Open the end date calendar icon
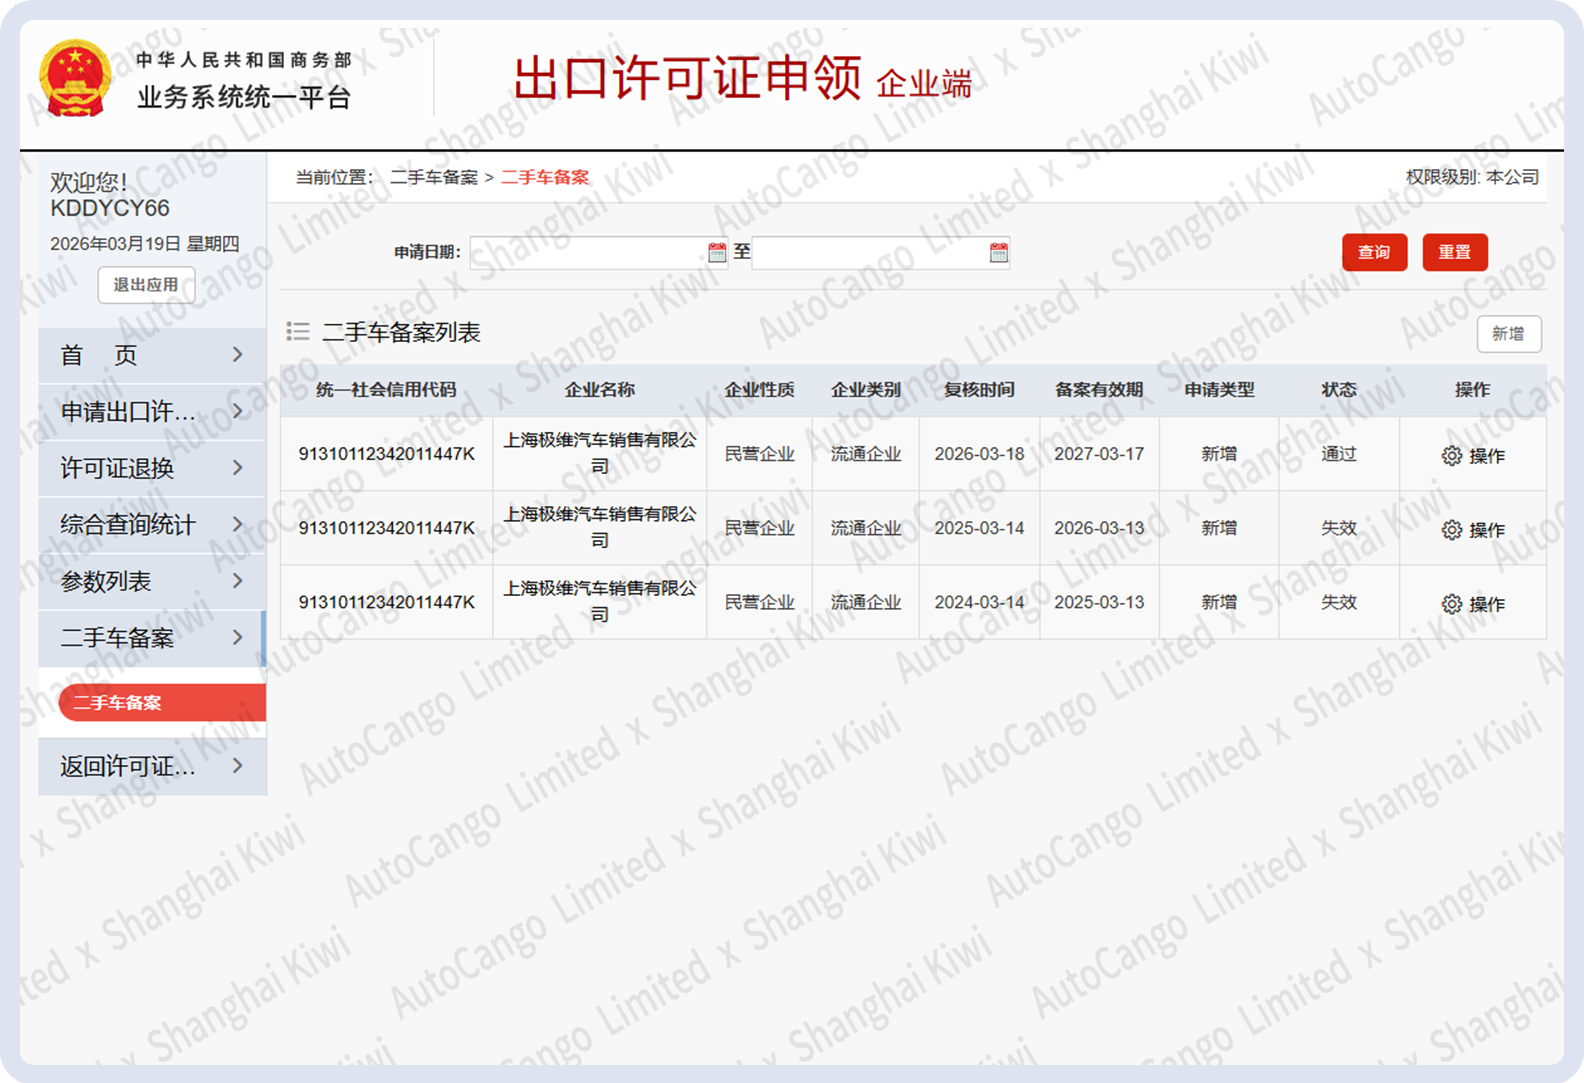The width and height of the screenshot is (1584, 1083). (999, 253)
